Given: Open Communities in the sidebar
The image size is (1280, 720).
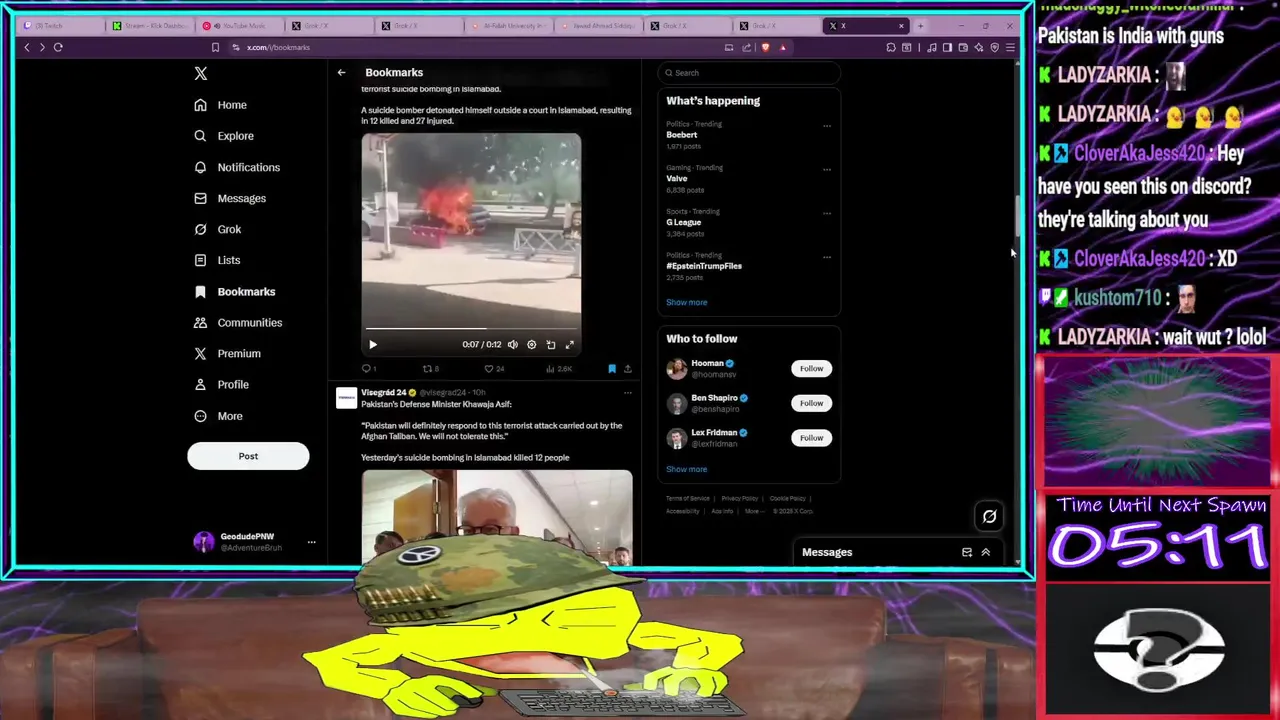Looking at the screenshot, I should 238,322.
